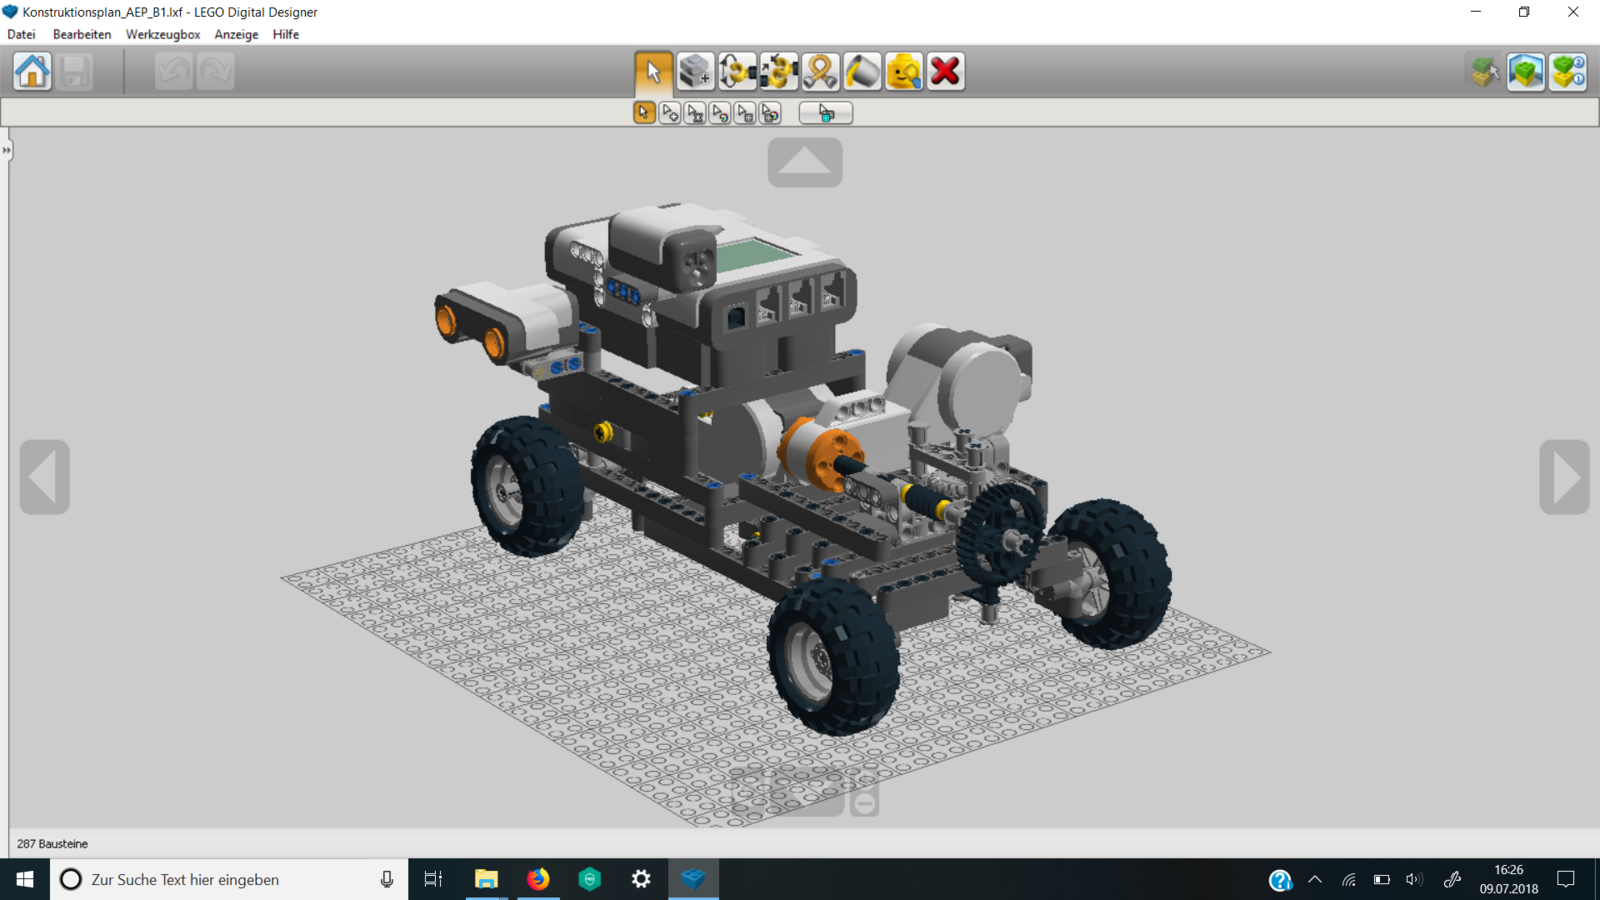Enable the Multiple selection cursor option
1600x900 pixels.
[670, 113]
